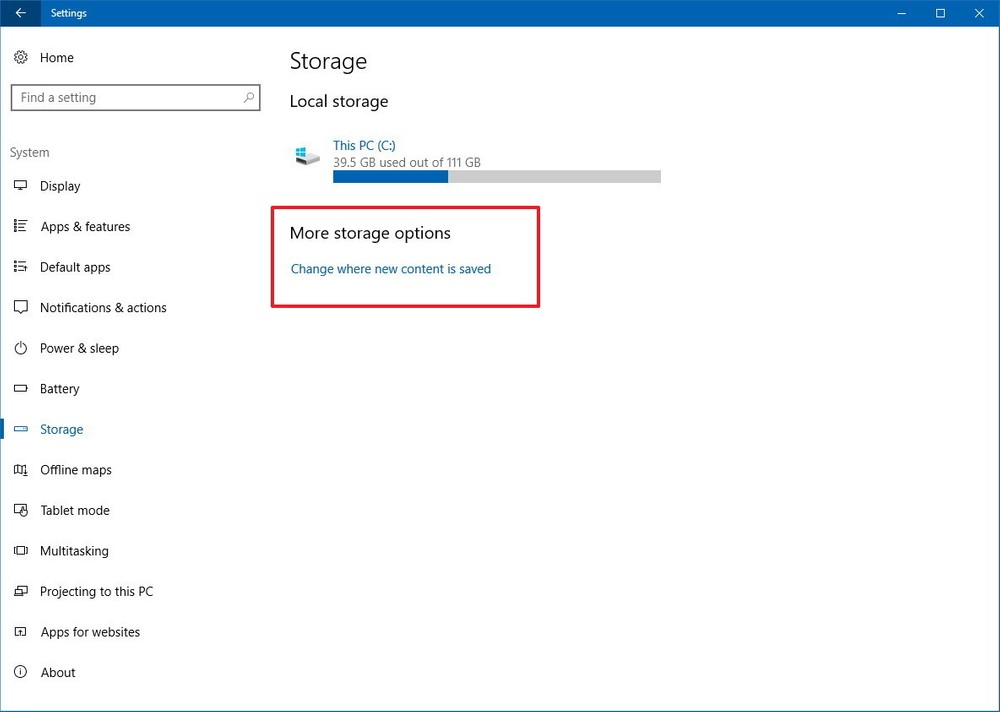Switch to Tablet mode settings
This screenshot has width=1000, height=712.
coord(75,510)
